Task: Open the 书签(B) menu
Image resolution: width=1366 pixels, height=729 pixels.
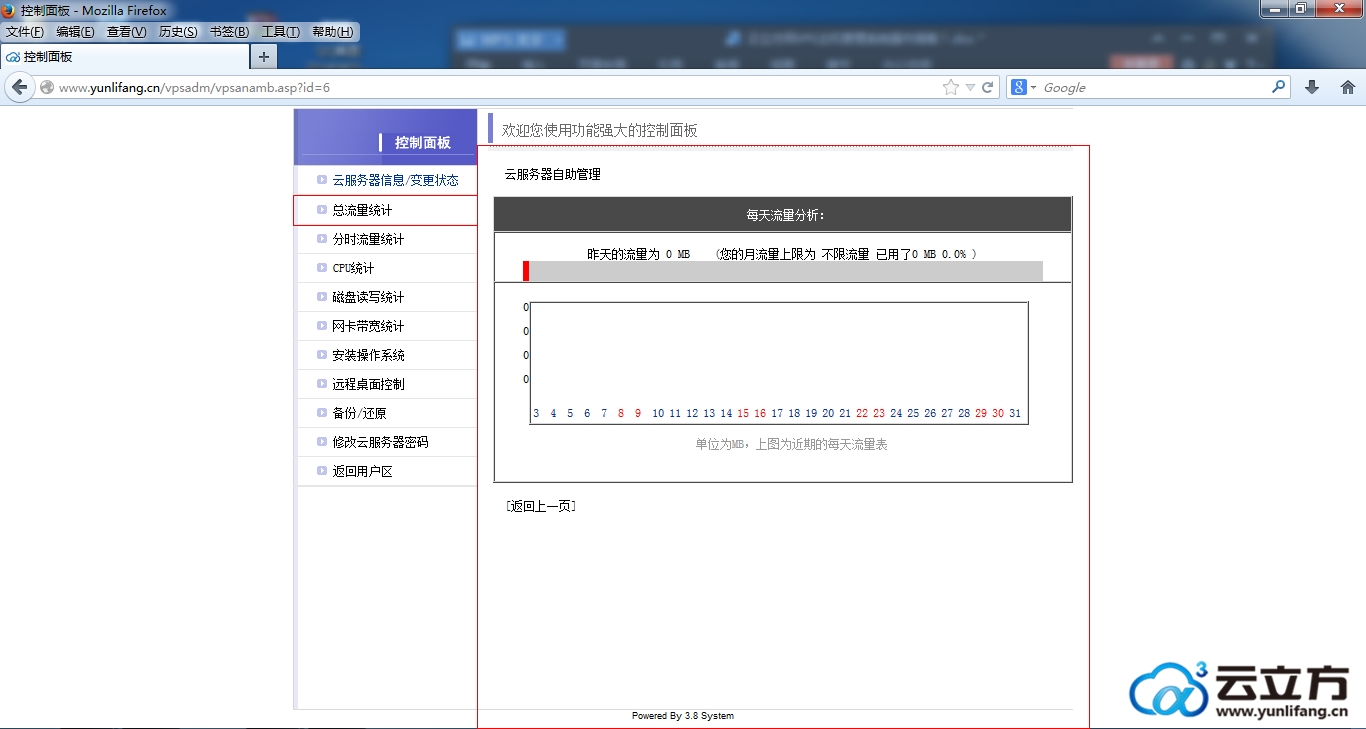Action: coord(229,32)
